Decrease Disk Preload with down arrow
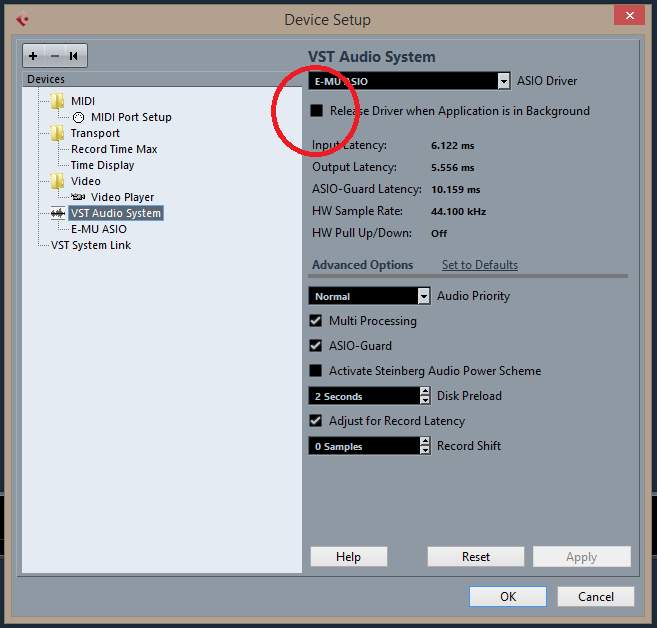Image resolution: width=657 pixels, height=628 pixels. click(425, 400)
